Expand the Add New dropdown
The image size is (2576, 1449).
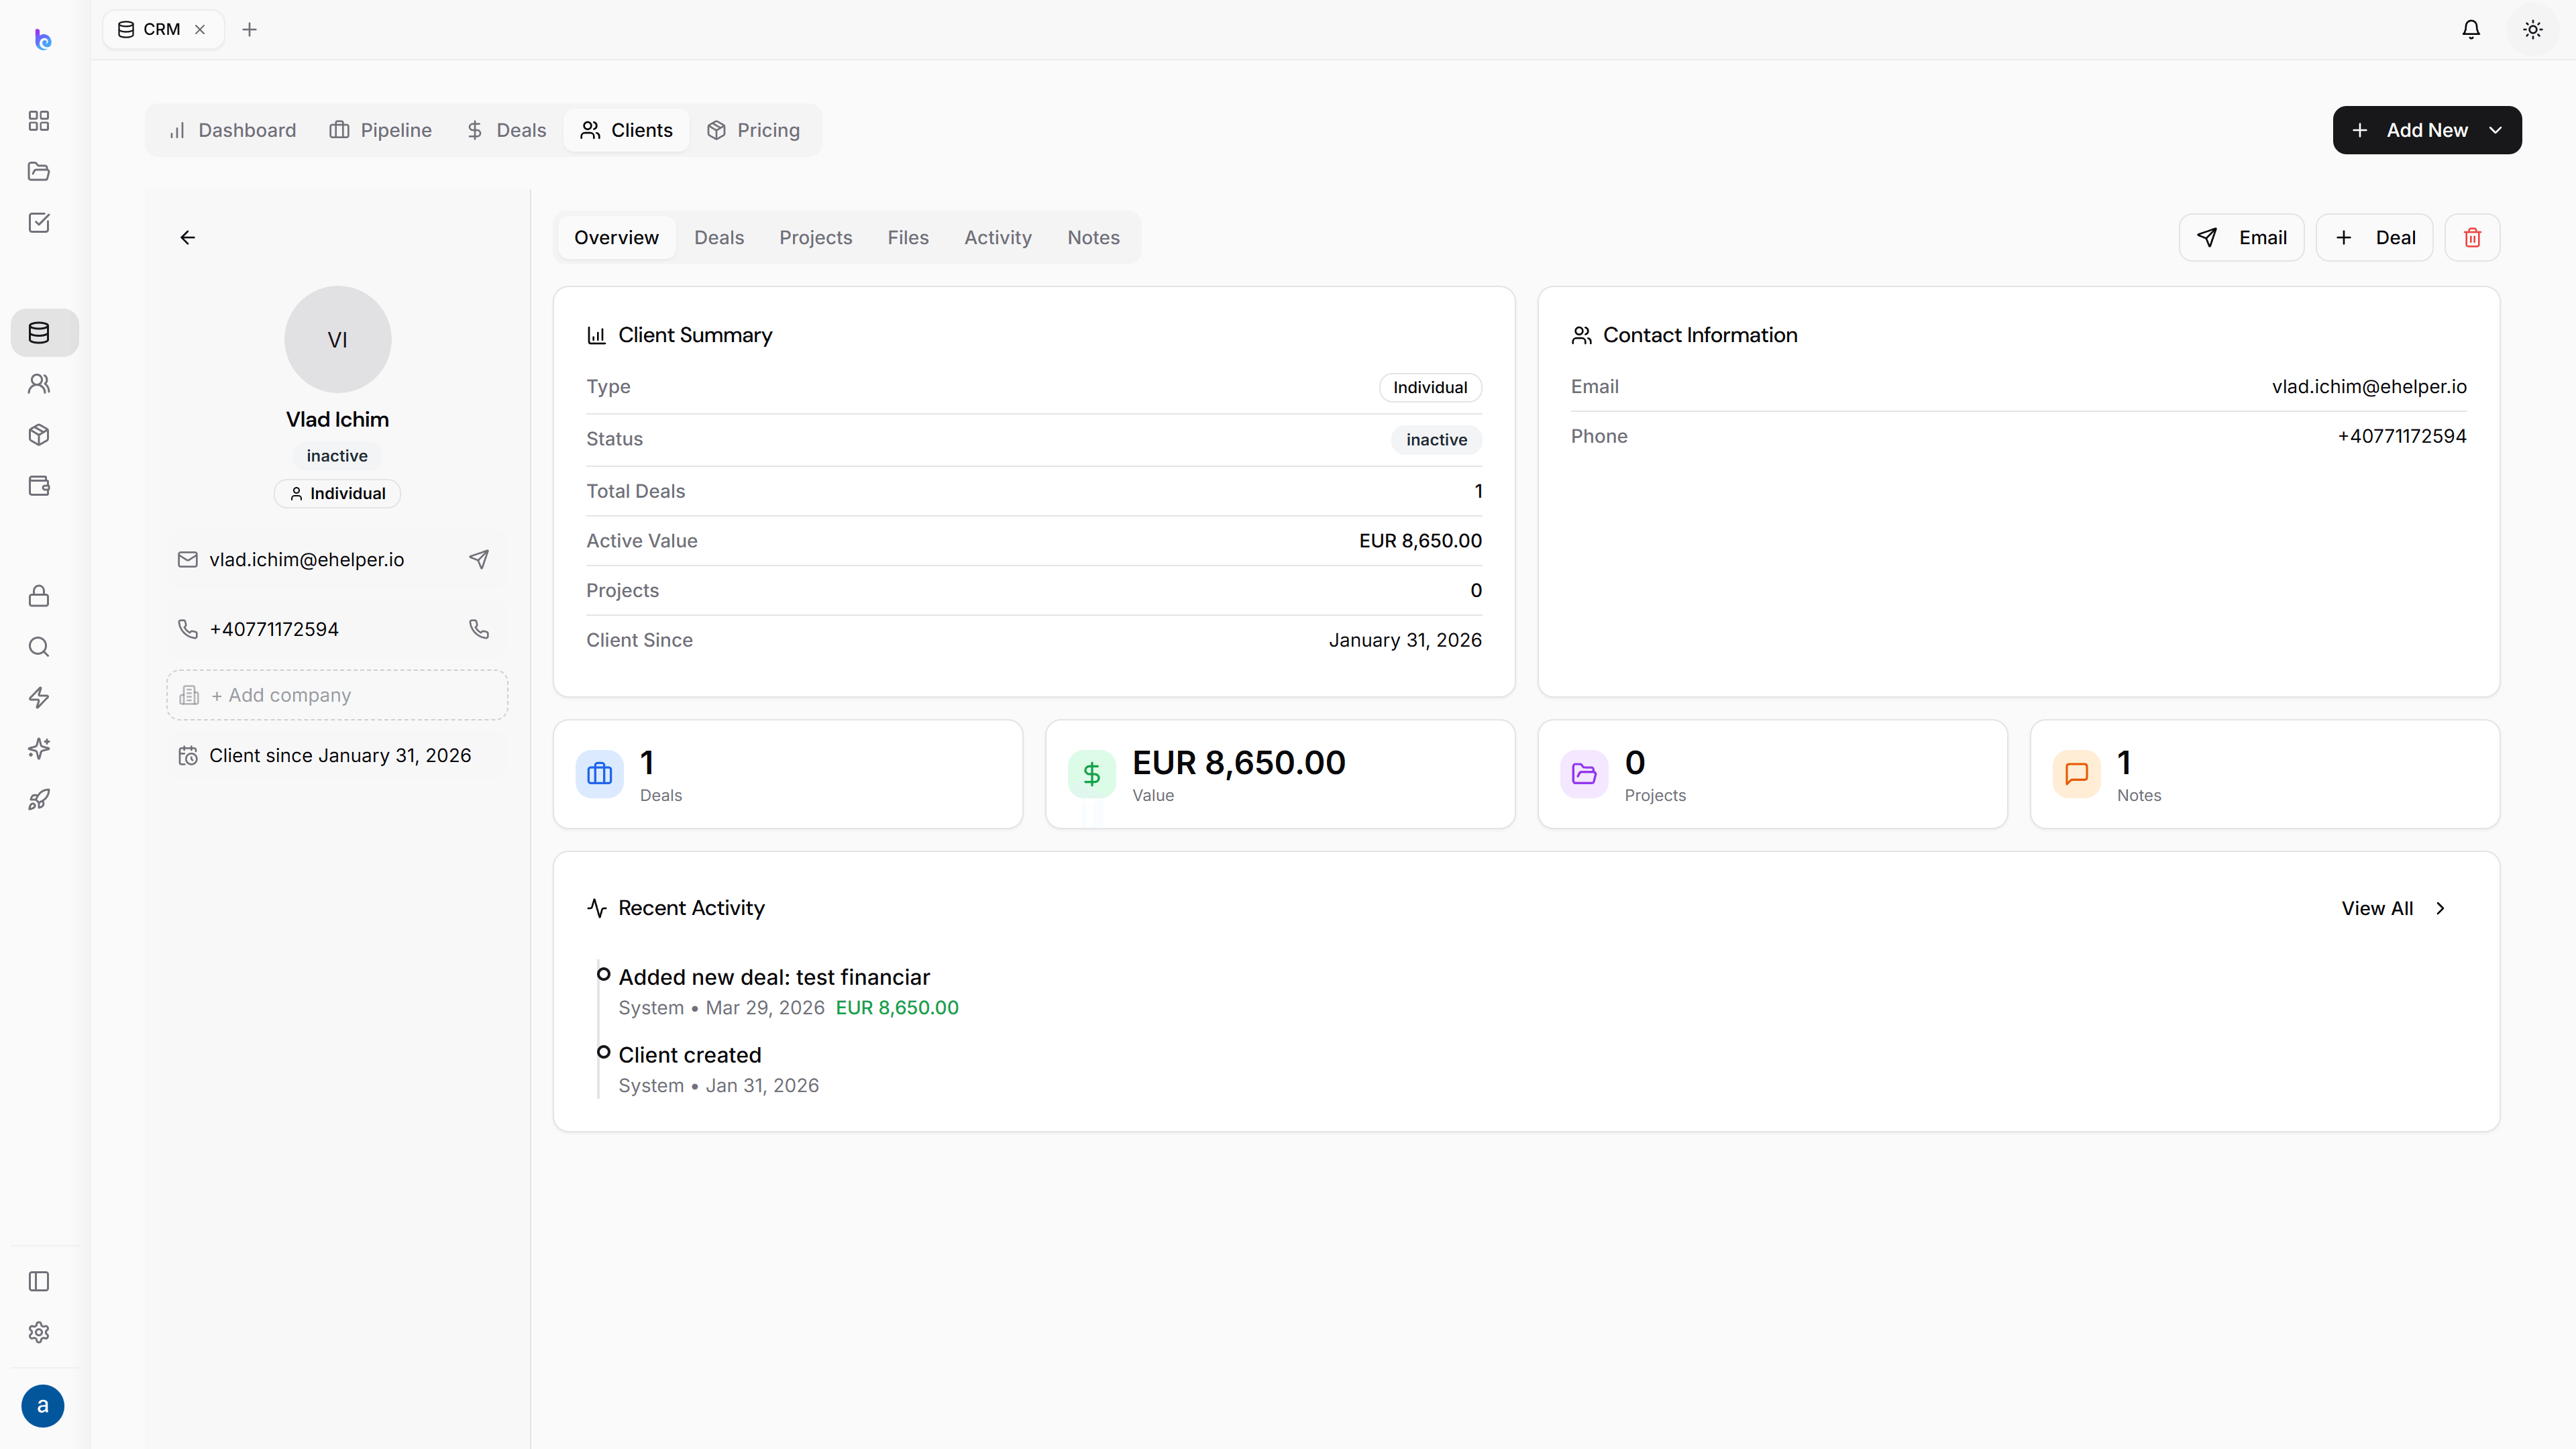2427,130
